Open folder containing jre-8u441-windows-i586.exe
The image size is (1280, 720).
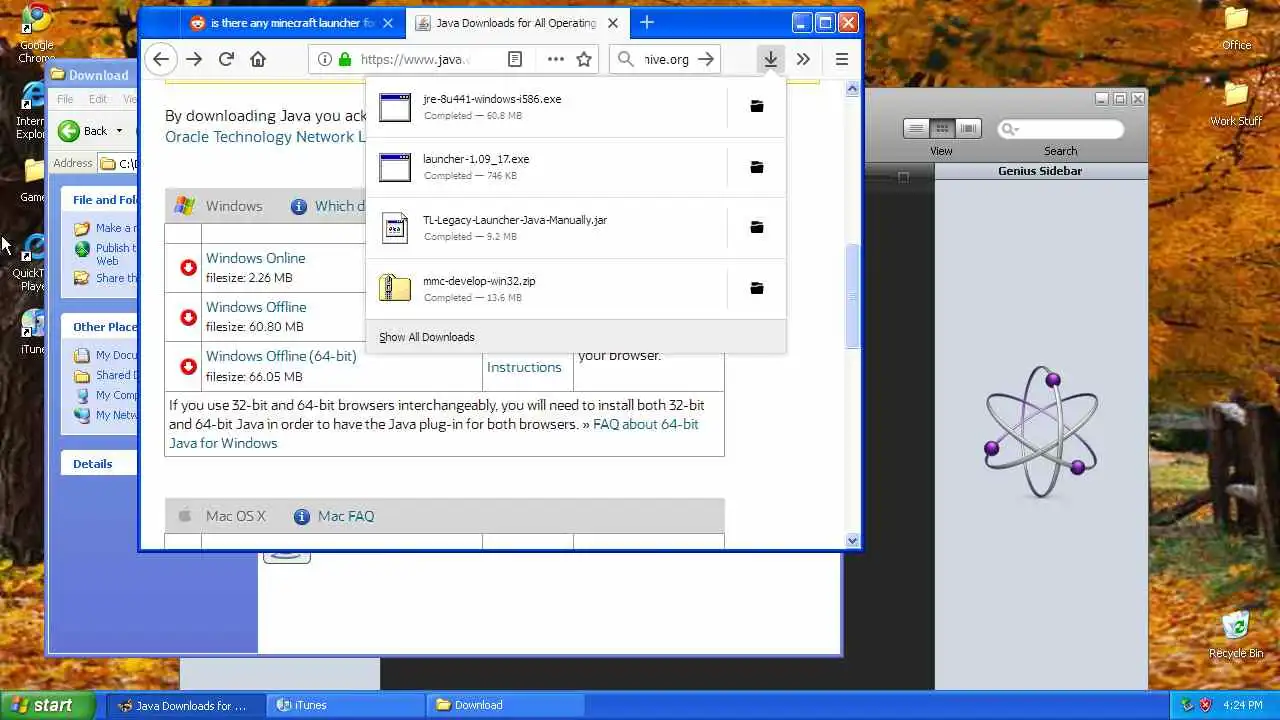click(757, 106)
